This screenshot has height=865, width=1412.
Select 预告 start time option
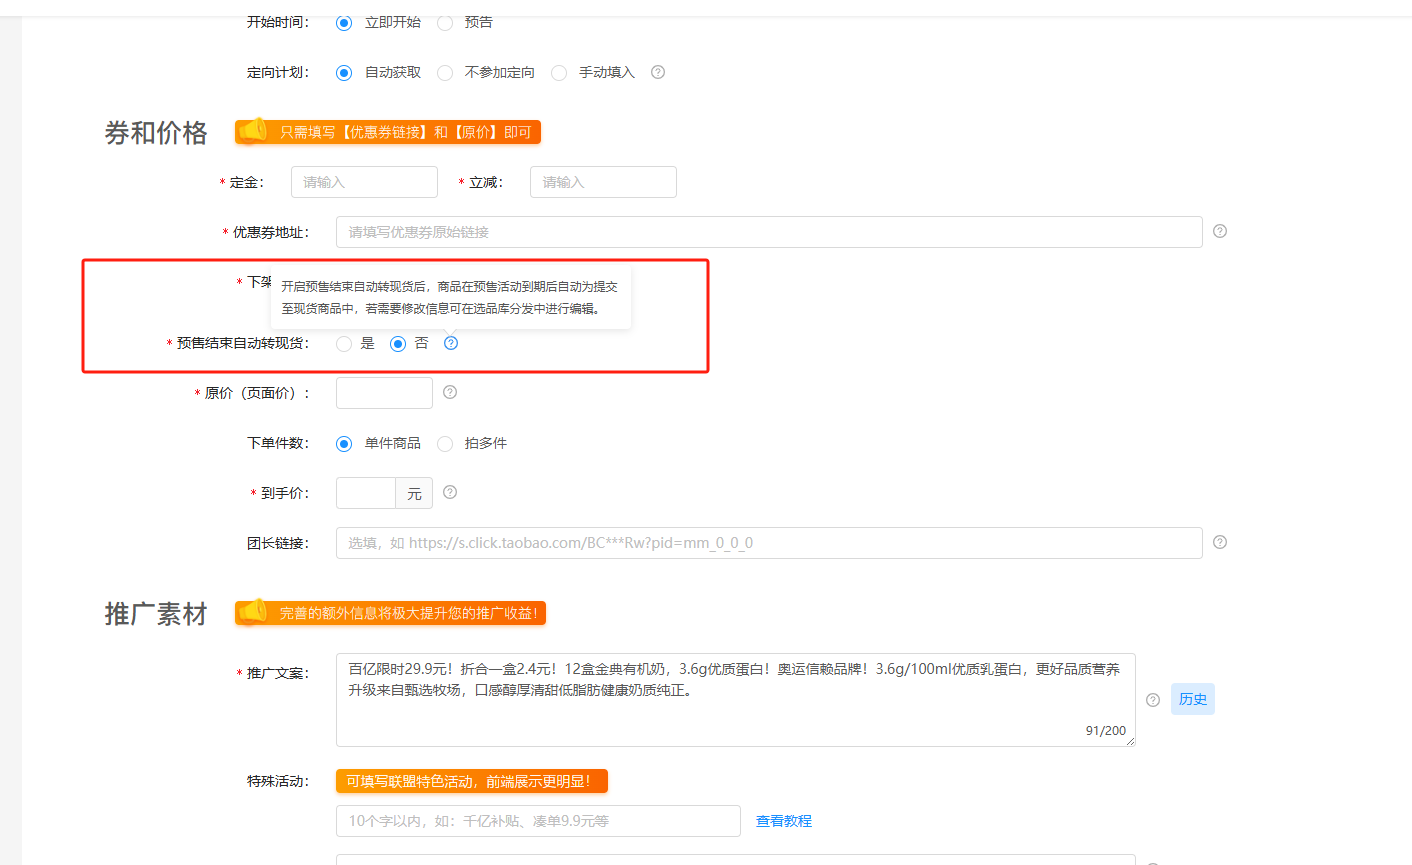[445, 22]
